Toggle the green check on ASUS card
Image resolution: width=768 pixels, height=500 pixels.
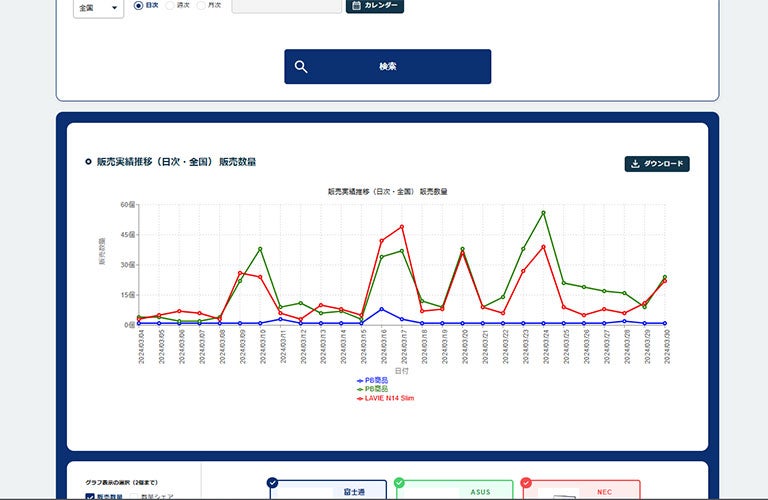(x=399, y=483)
